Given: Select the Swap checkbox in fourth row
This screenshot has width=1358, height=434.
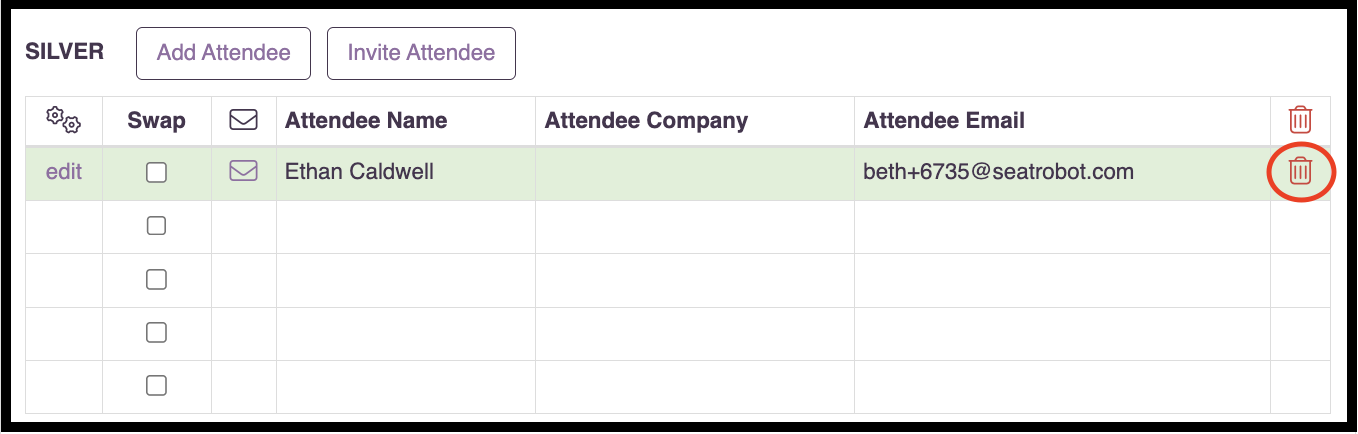Looking at the screenshot, I should 156,333.
